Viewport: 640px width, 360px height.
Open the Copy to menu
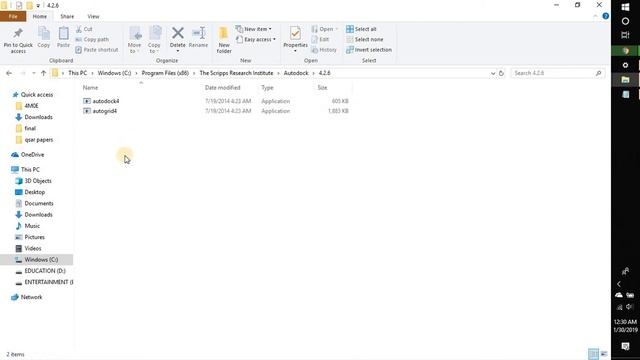click(154, 40)
